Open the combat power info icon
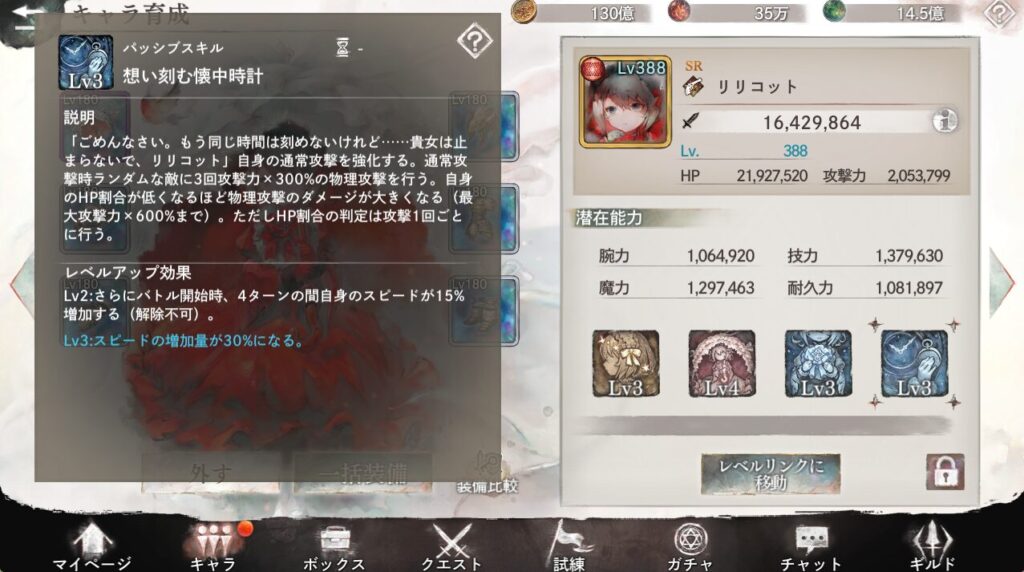Screen dimensions: 1024x572 (x=944, y=121)
